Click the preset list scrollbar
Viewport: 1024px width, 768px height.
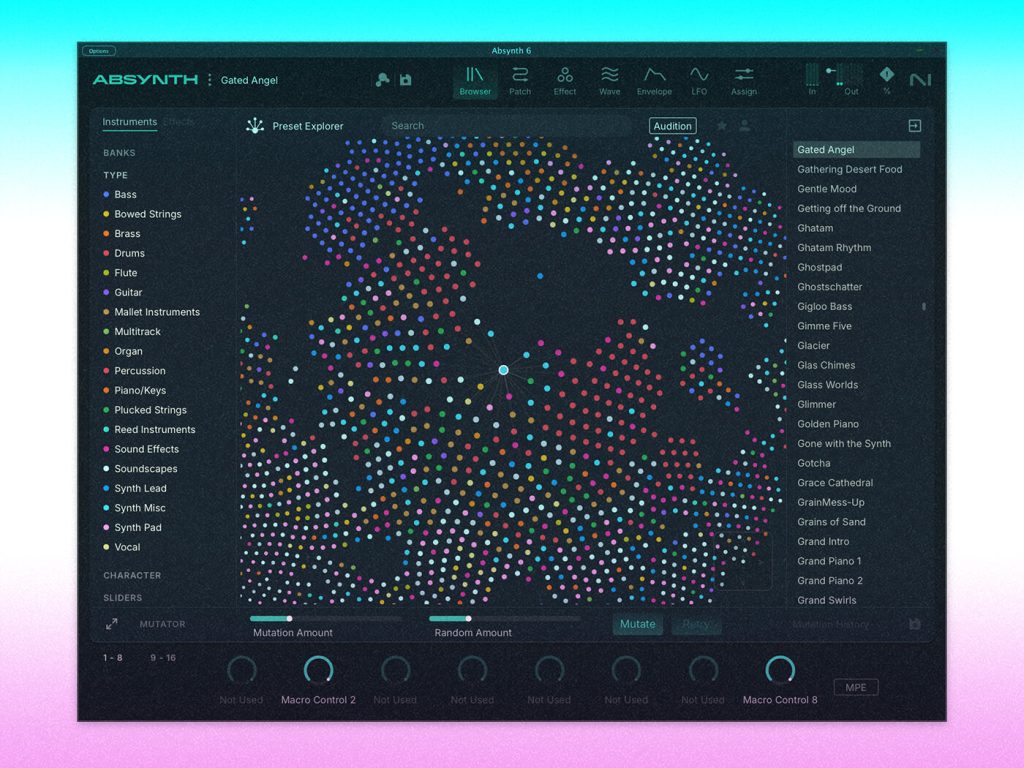[x=923, y=306]
